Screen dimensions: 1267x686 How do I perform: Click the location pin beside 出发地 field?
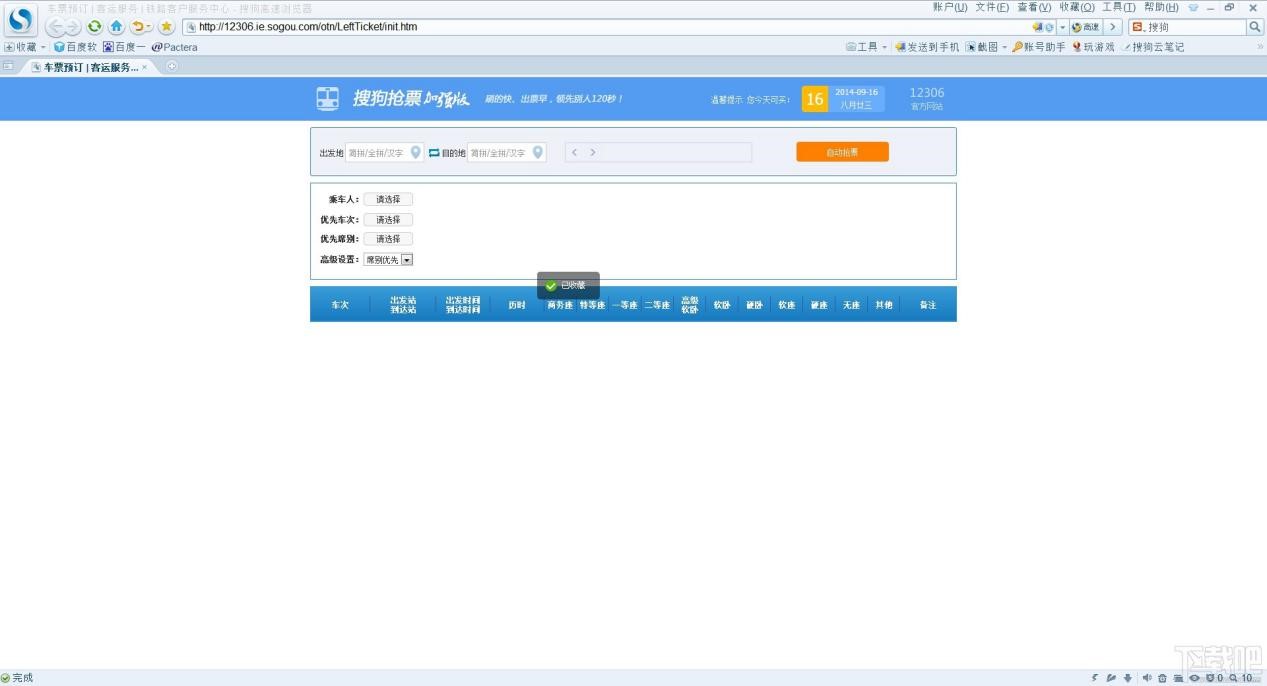(x=413, y=152)
